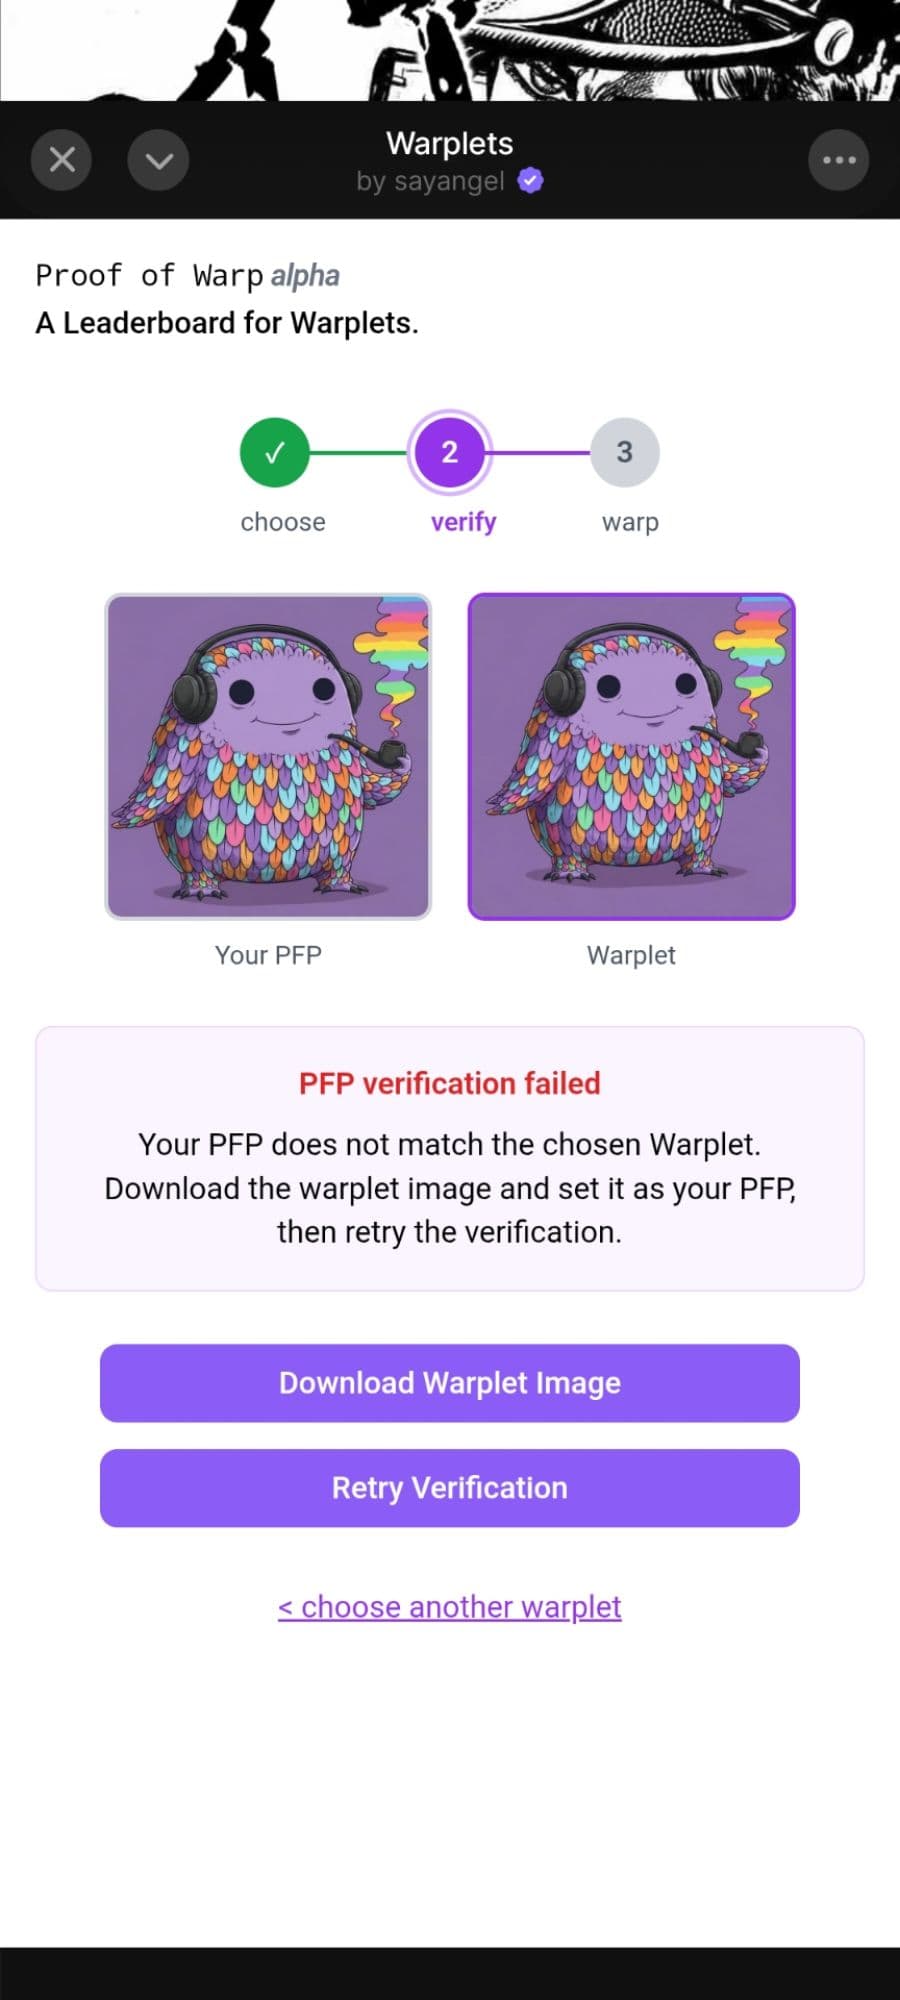The image size is (900, 2000).
Task: Click the choose step label
Action: point(283,522)
